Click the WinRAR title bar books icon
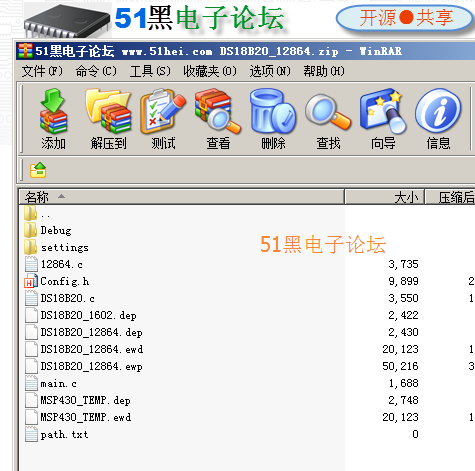The height and width of the screenshot is (471, 475). point(25,51)
